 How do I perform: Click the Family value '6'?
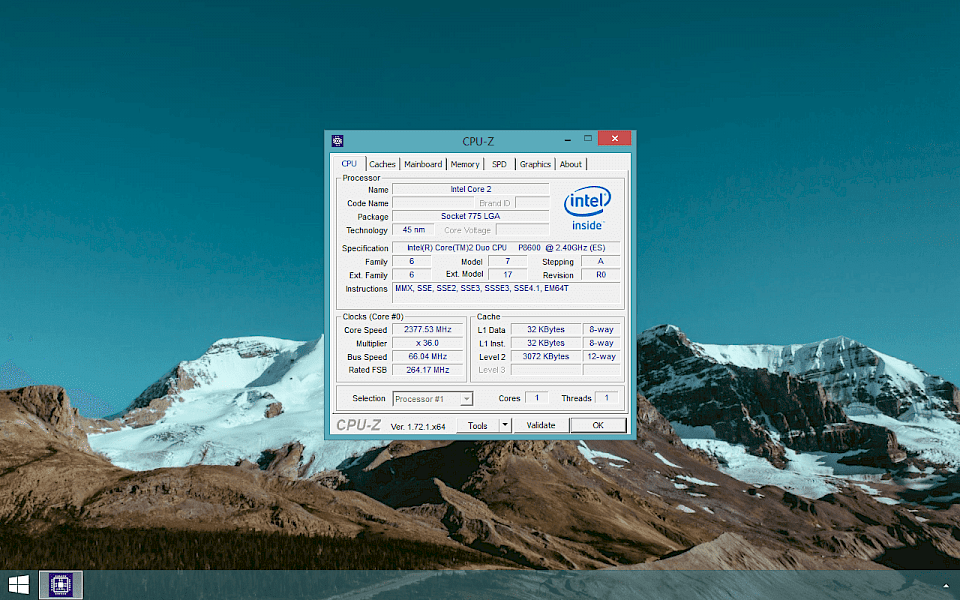click(411, 261)
